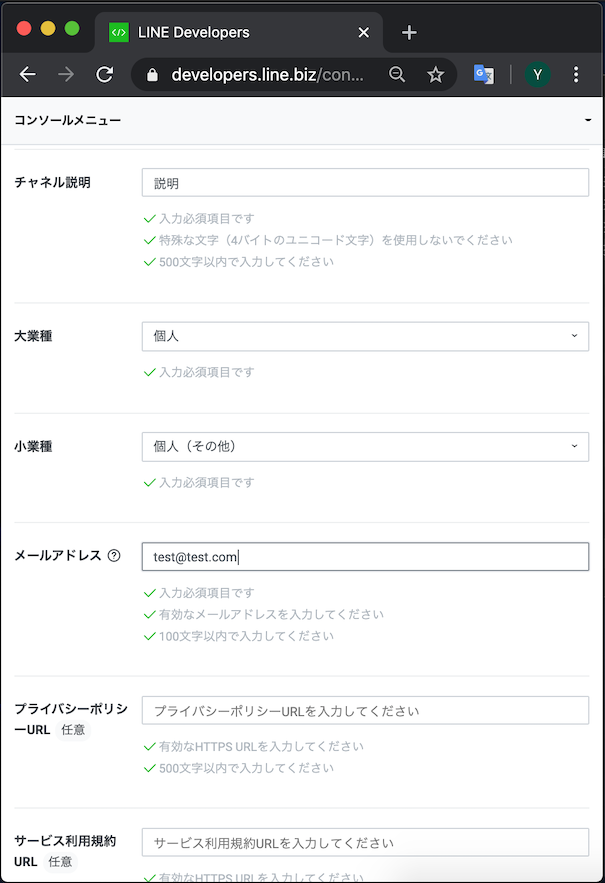Click the メールアドレス label text
This screenshot has height=883, width=605.
(57, 556)
